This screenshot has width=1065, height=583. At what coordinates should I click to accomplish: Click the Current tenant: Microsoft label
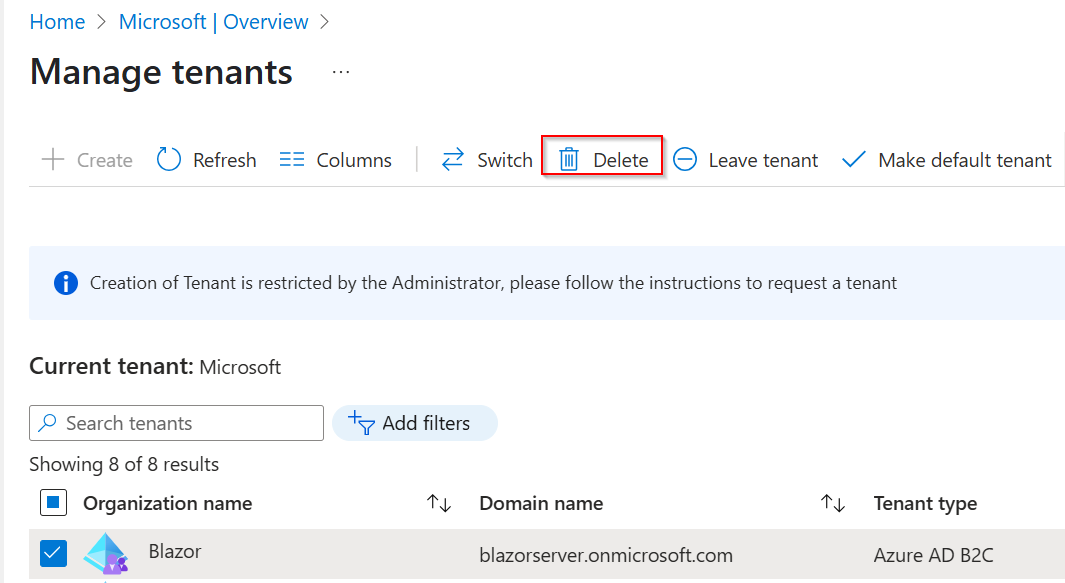(155, 366)
